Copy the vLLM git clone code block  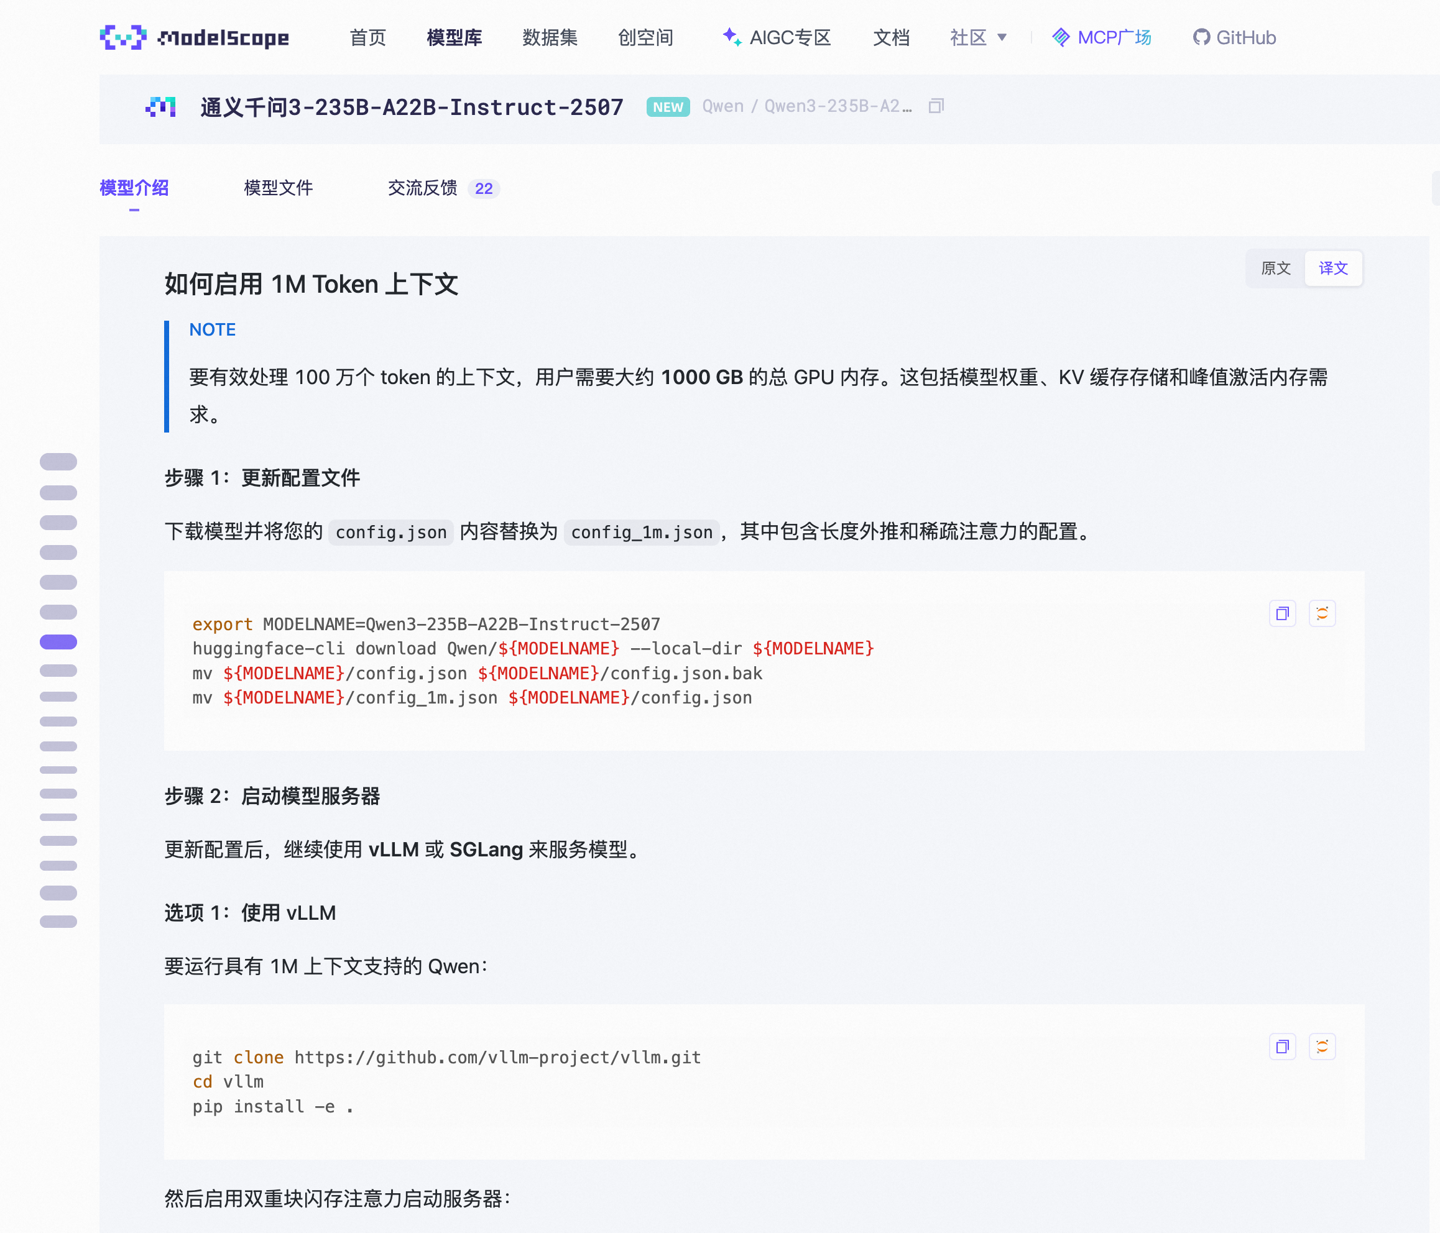pyautogui.click(x=1282, y=1046)
